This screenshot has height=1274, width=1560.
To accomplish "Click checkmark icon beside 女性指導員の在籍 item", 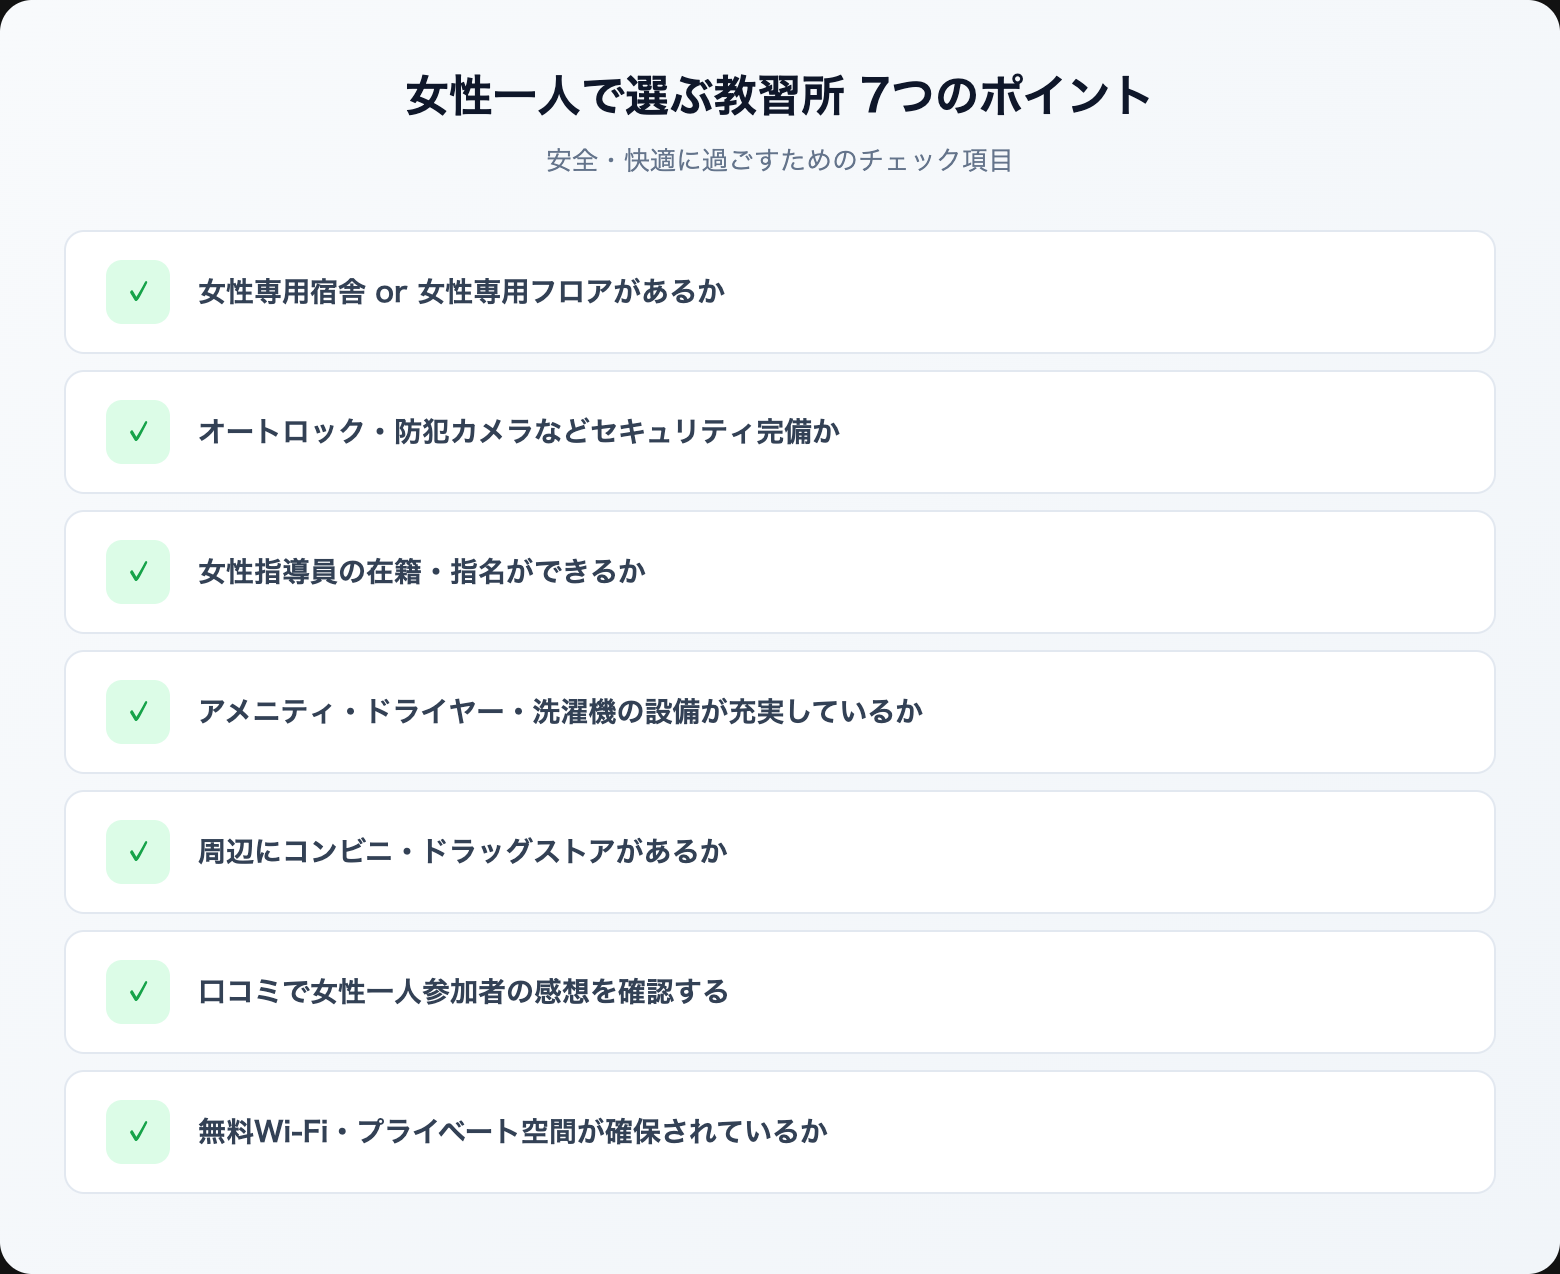I will pos(138,572).
